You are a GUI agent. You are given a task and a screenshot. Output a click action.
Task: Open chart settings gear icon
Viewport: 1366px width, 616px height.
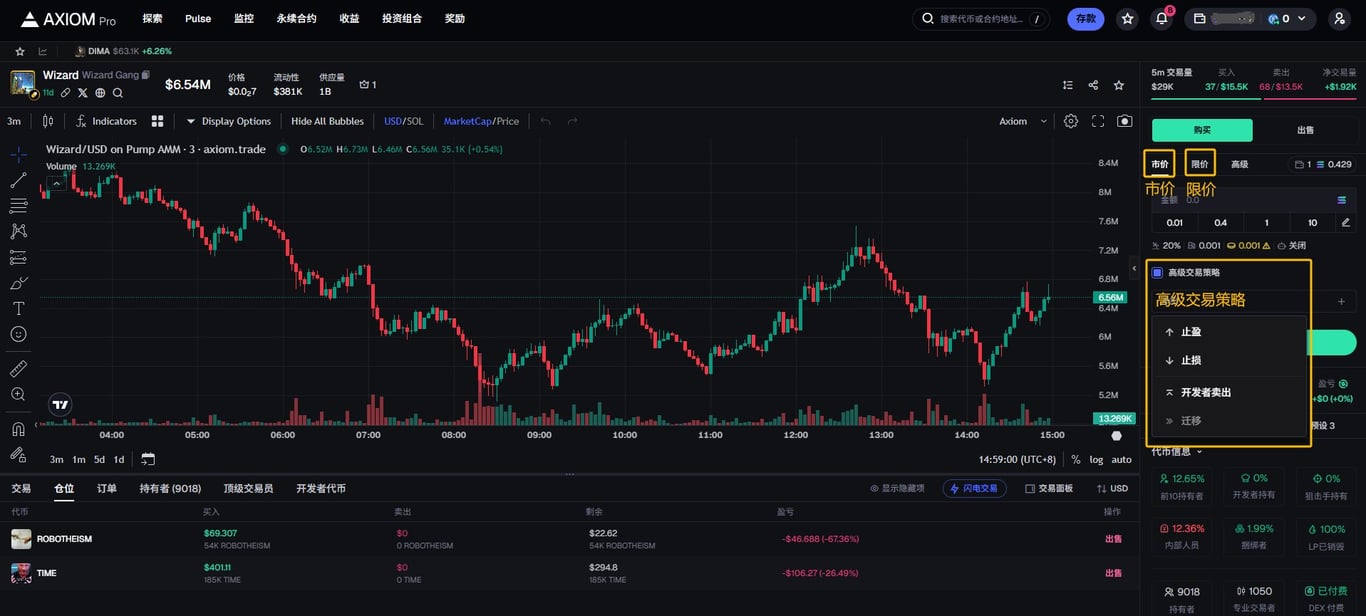(x=1071, y=121)
